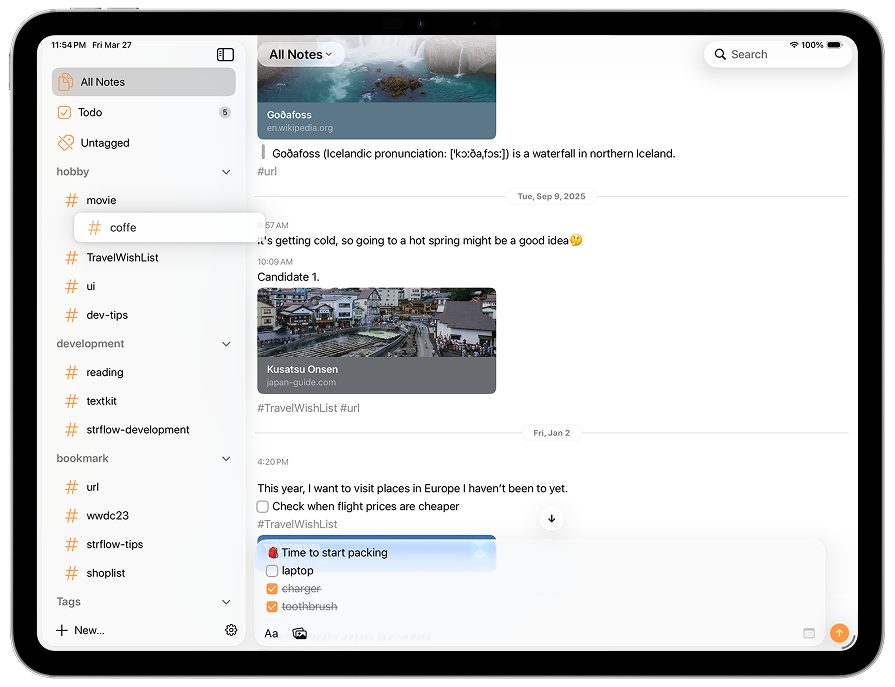Collapse the hobby tag group
The image size is (895, 687).
pos(226,172)
